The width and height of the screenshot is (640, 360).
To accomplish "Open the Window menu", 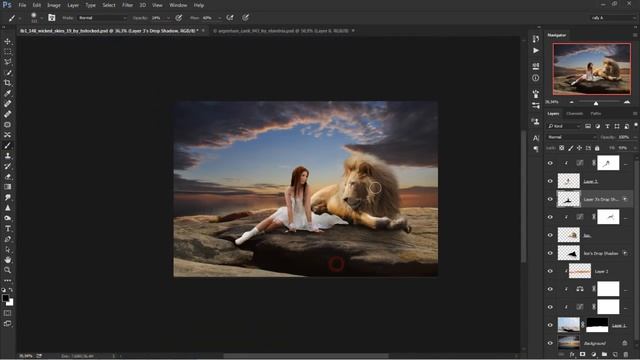I will click(x=178, y=5).
